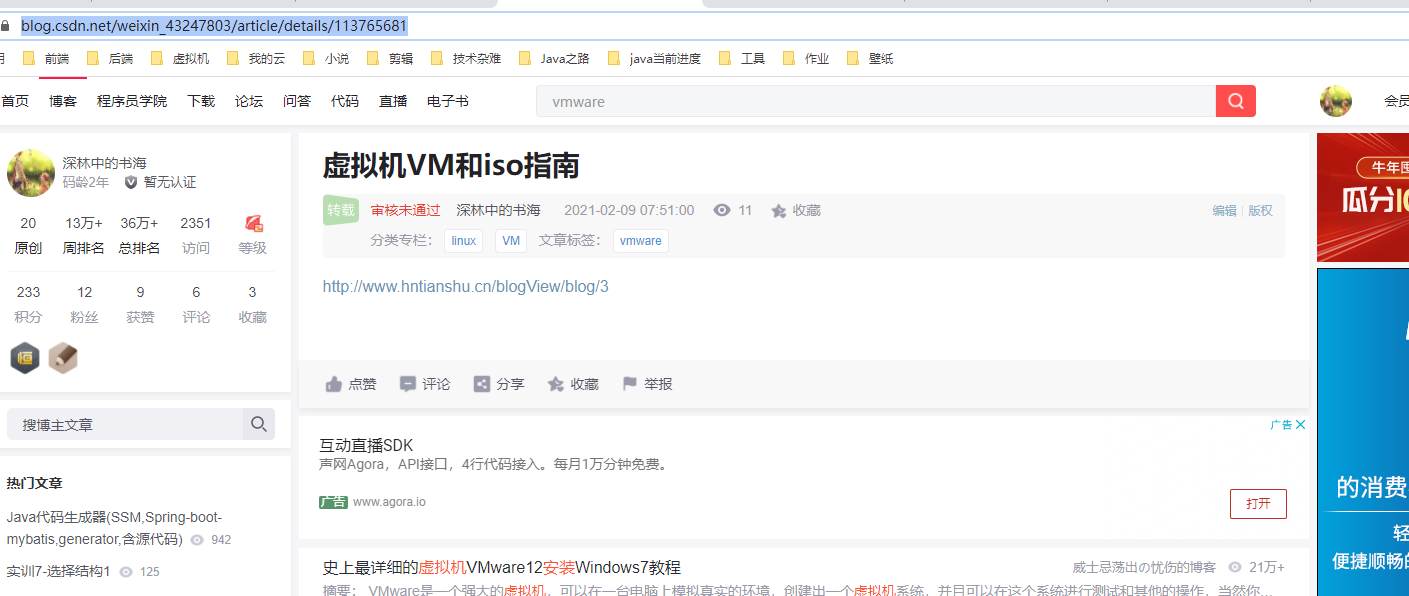Open the 博客 navigation item
1409x596 pixels.
[x=63, y=101]
